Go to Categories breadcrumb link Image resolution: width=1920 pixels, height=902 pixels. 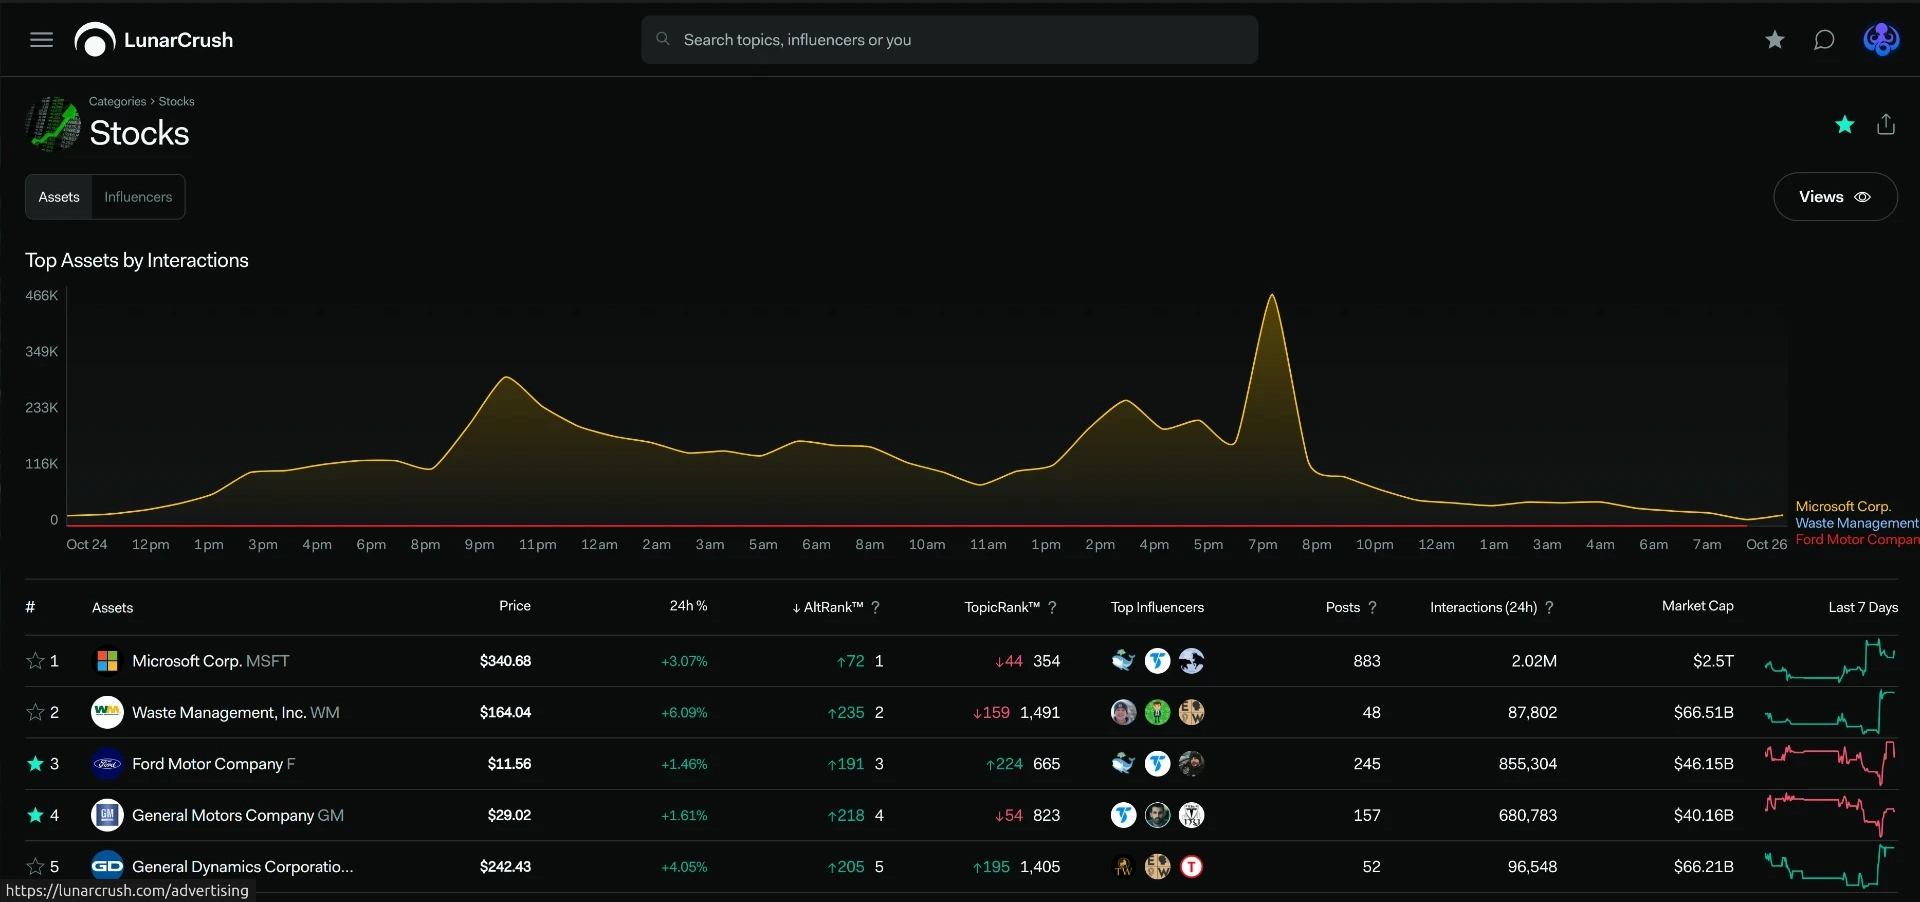pyautogui.click(x=117, y=101)
